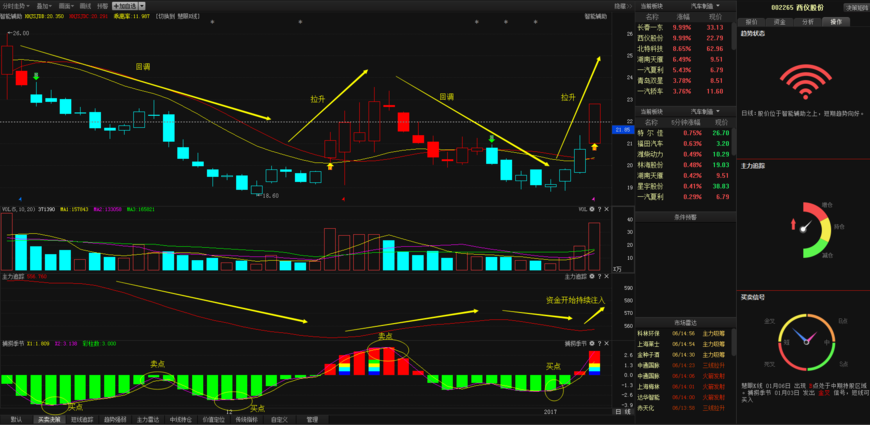Click the 持股 toolbar item
Image resolution: width=870 pixels, height=425 pixels.
102,6
